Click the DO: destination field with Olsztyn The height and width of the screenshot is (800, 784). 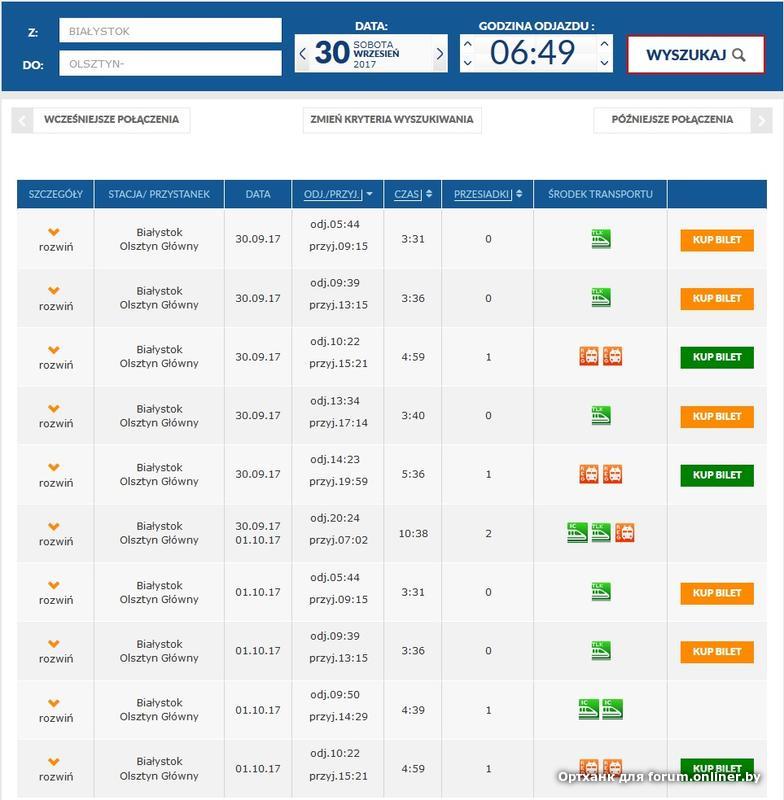(170, 63)
